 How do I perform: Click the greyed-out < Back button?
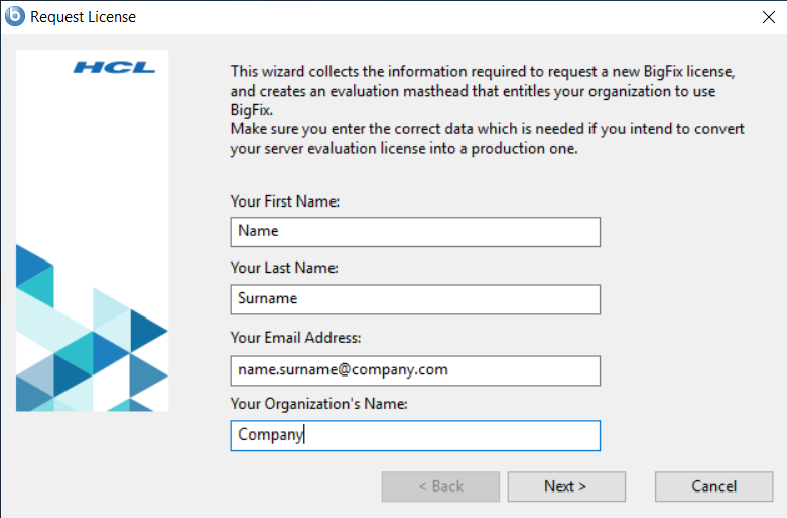[x=441, y=487]
